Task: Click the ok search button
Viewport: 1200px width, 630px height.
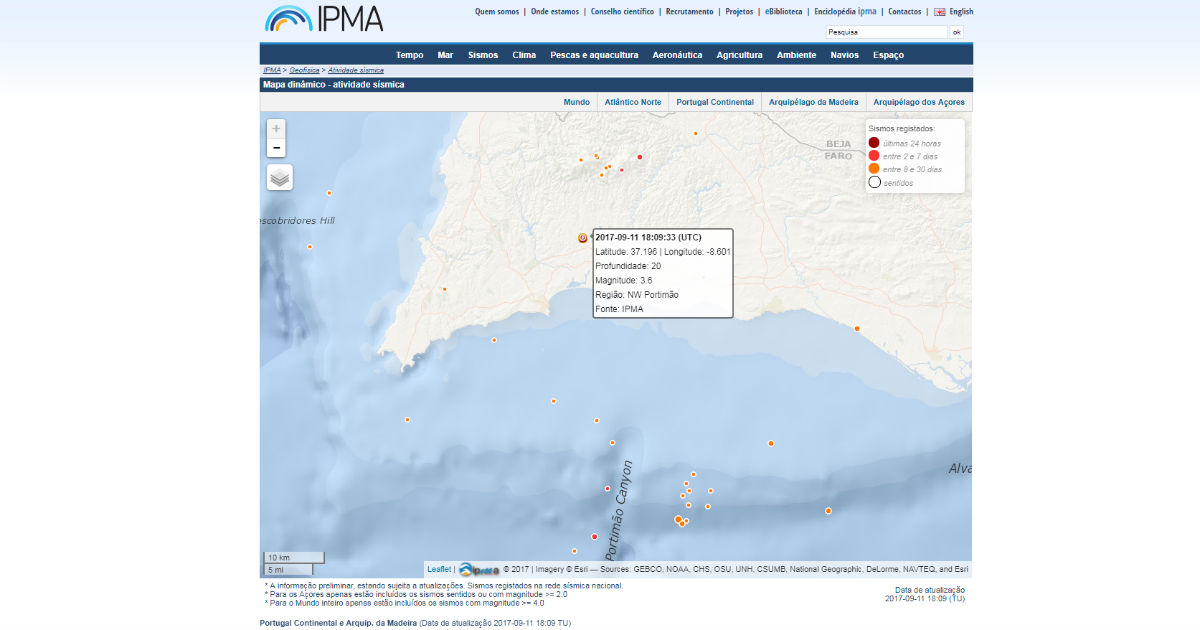Action: click(956, 32)
